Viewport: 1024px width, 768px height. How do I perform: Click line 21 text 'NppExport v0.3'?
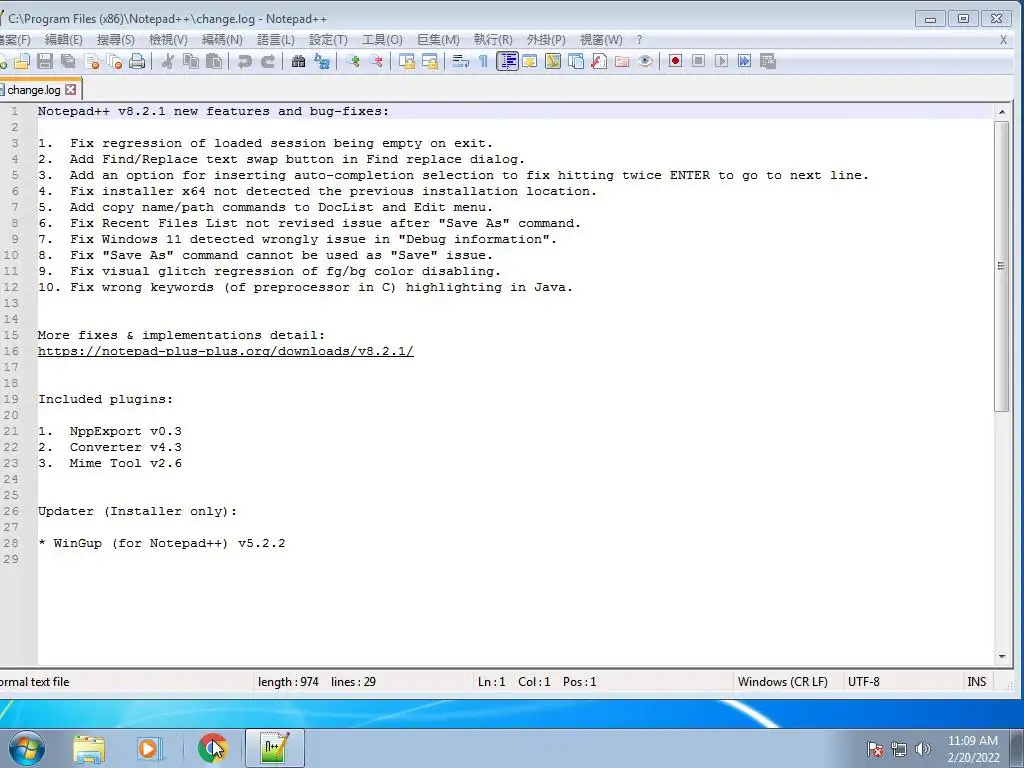tap(126, 431)
